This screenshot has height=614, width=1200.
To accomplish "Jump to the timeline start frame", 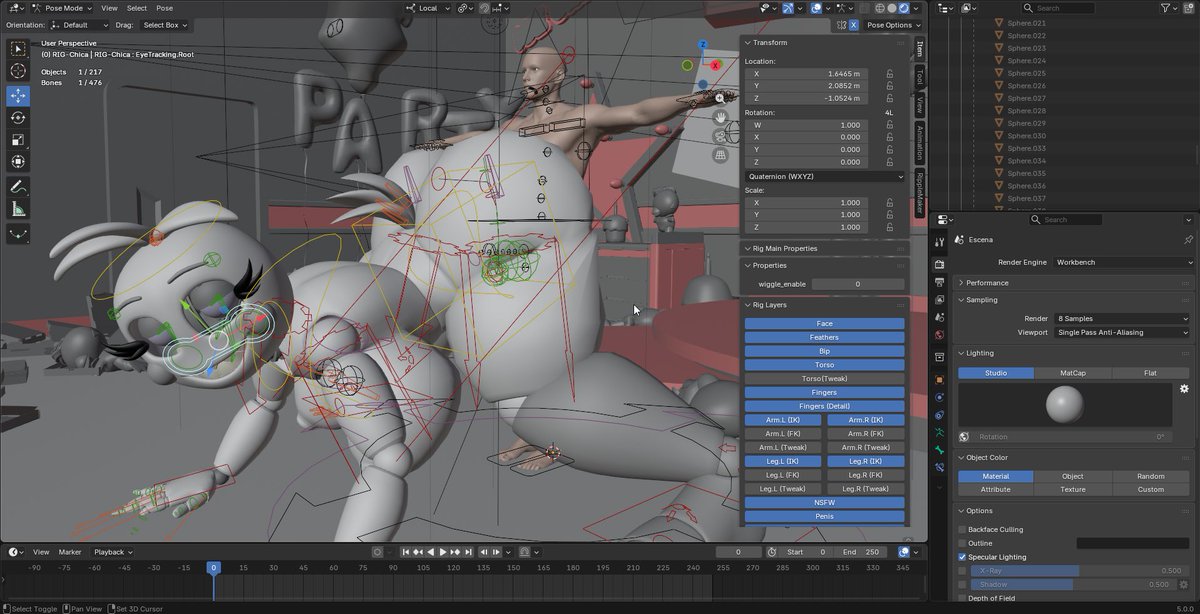I will point(406,552).
